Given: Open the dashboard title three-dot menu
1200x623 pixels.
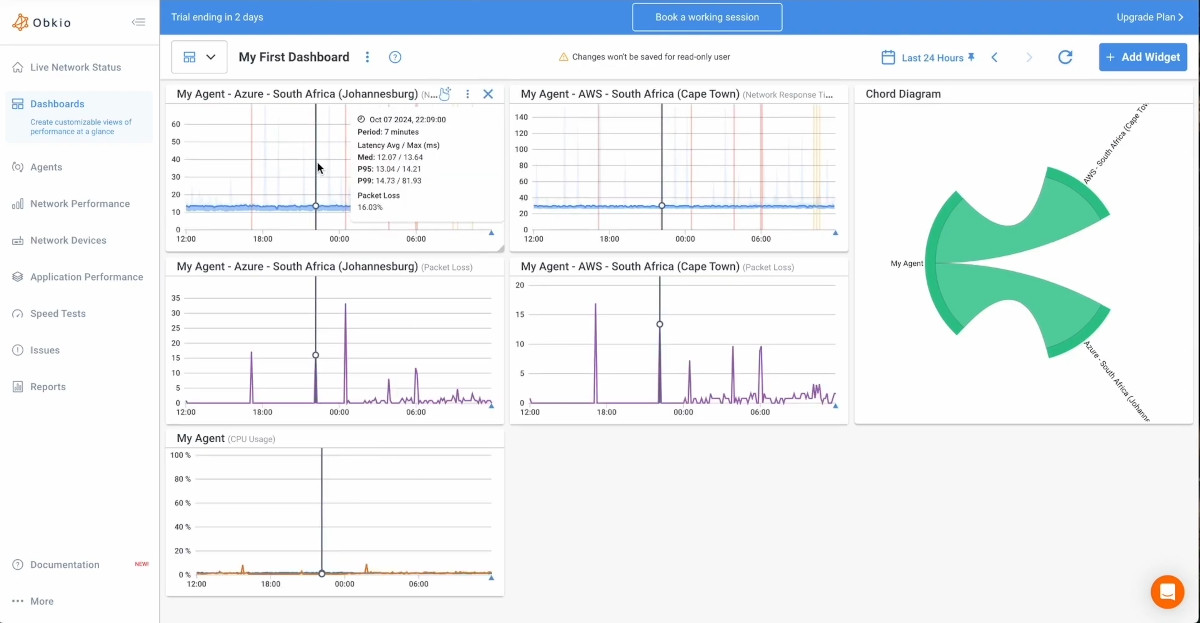Looking at the screenshot, I should pos(367,57).
